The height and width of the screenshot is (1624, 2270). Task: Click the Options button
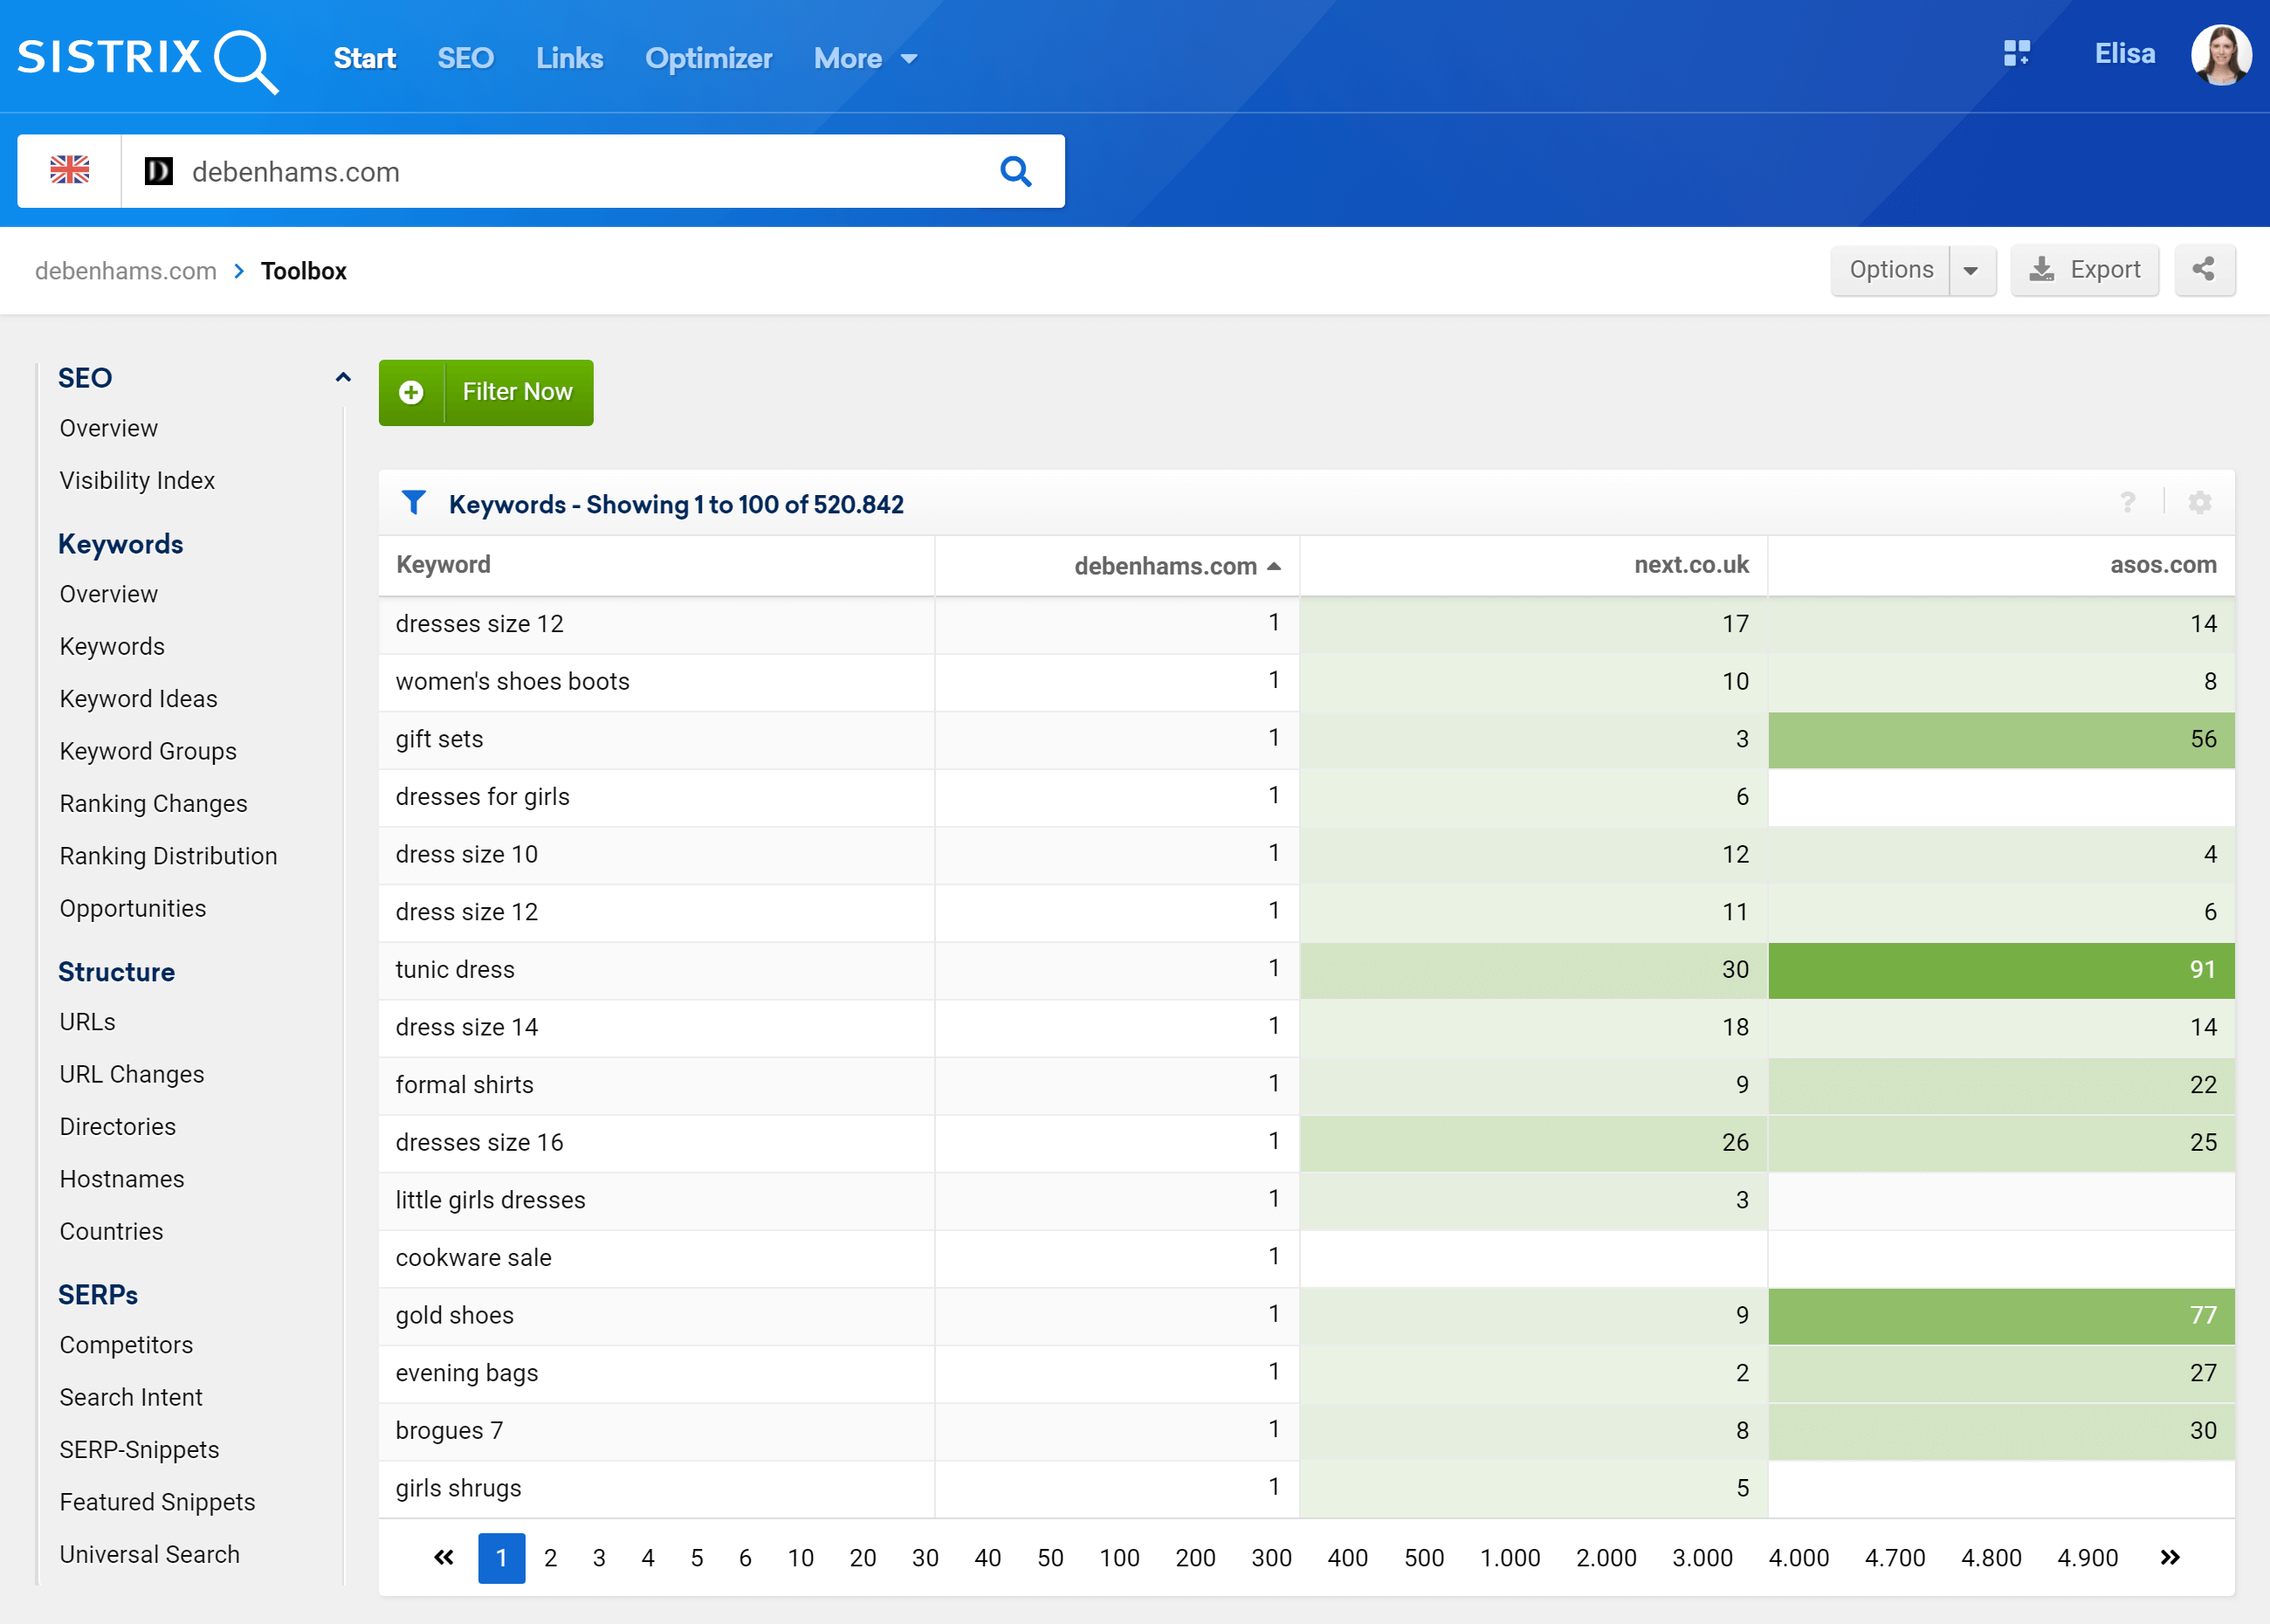point(1890,270)
